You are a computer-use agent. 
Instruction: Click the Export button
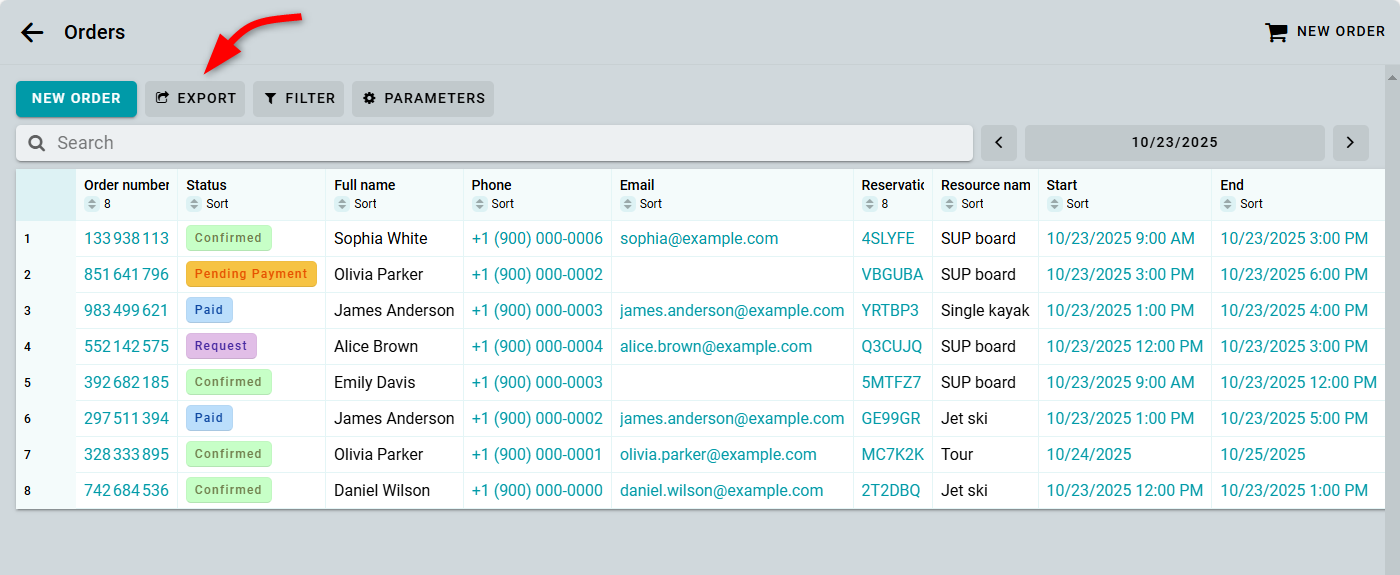point(195,99)
